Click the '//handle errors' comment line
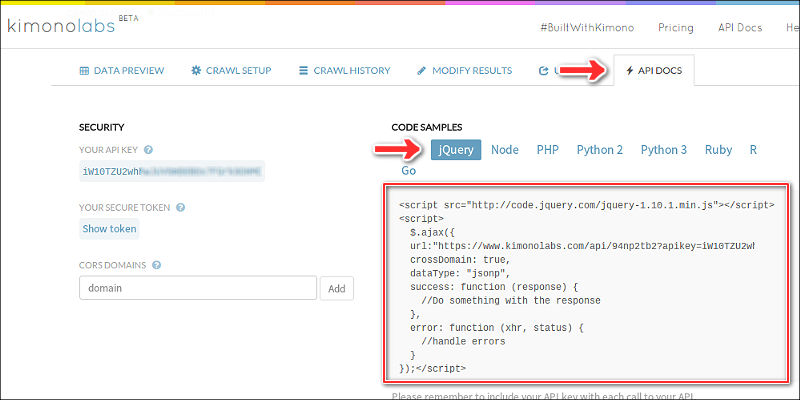 463,341
